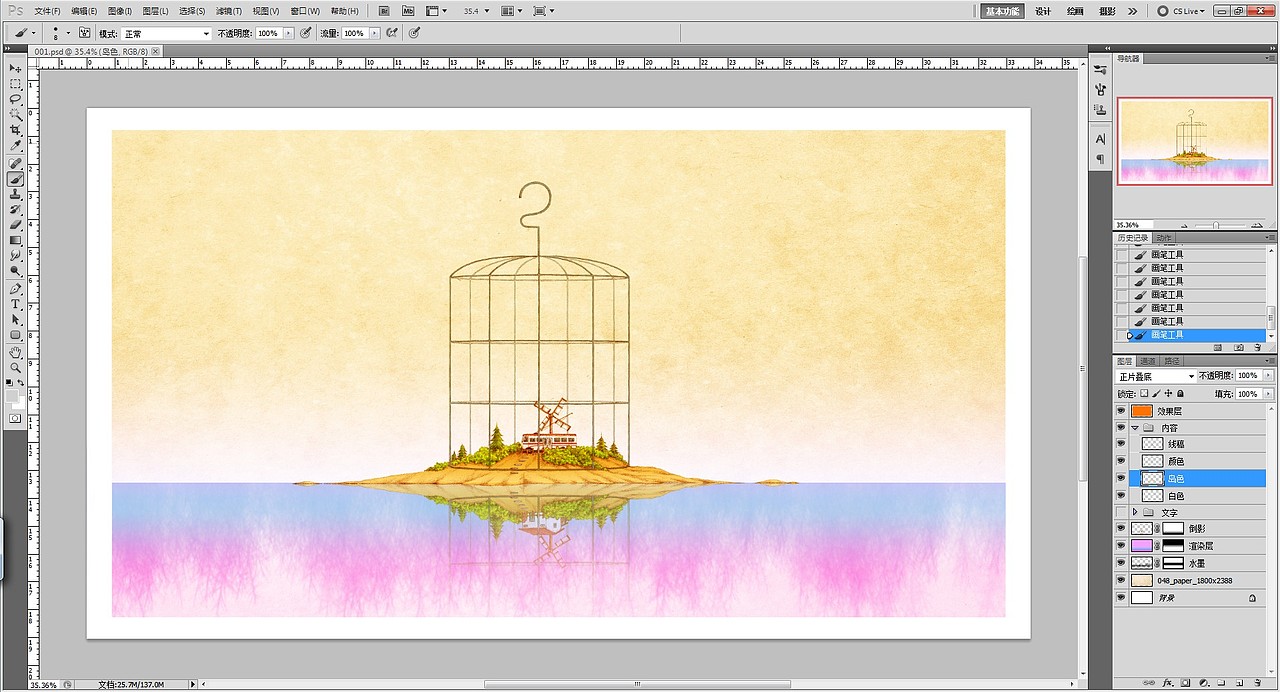Viewport: 1280px width, 692px height.
Task: Open the 滤镜(T) menu
Action: point(227,11)
